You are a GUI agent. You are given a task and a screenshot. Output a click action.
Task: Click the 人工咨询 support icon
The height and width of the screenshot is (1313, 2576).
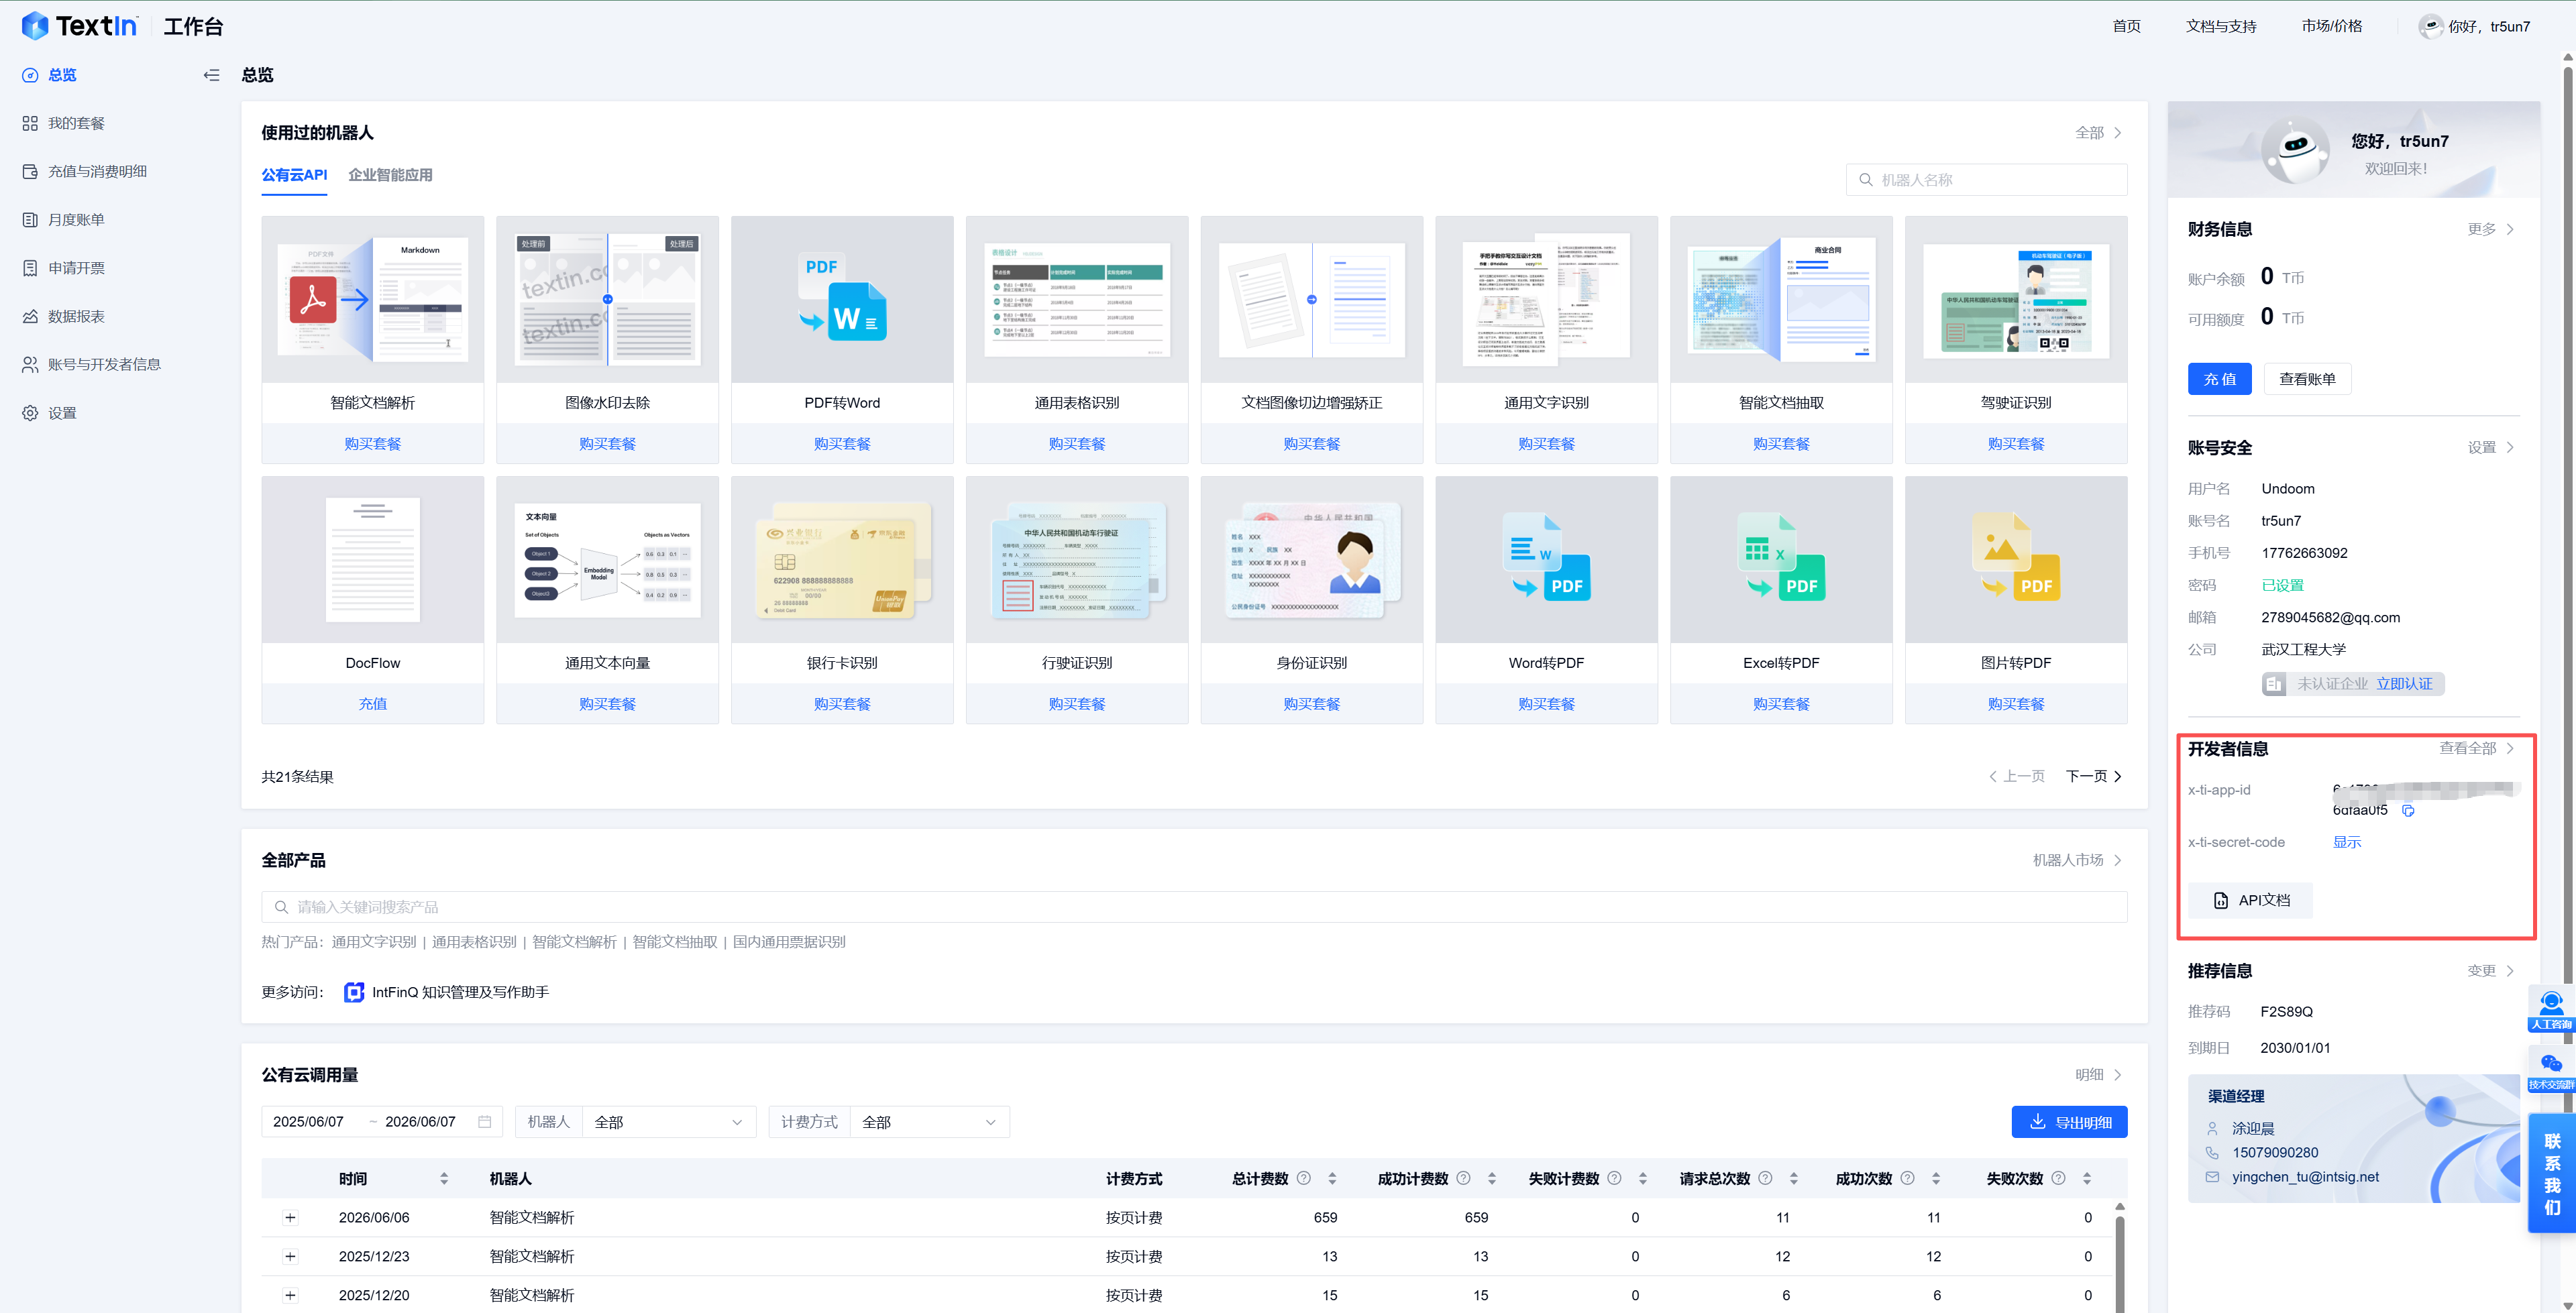(x=2551, y=1009)
